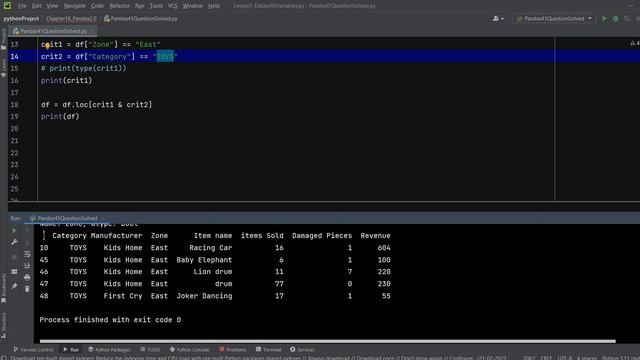The width and height of the screenshot is (640, 360).
Task: Open the Bookmarks tool window on the left sidebar
Action: pos(4,289)
